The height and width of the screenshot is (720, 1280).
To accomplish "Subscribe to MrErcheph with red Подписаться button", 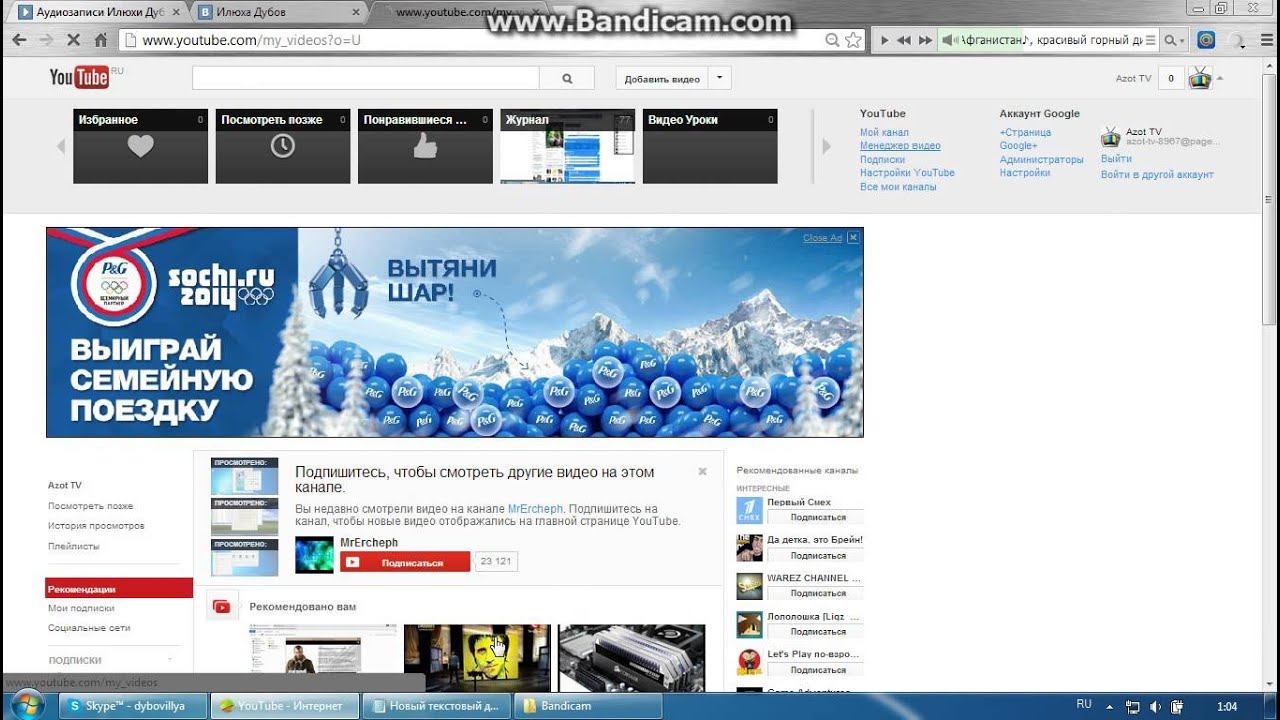I will 405,562.
